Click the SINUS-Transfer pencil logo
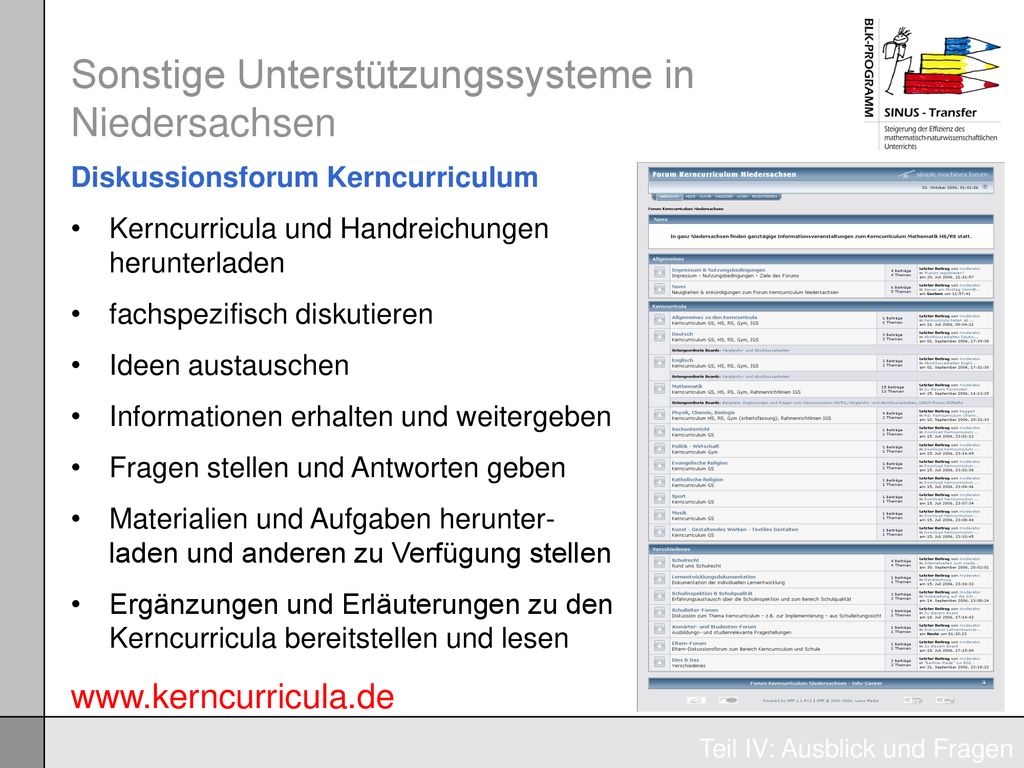This screenshot has height=768, width=1024. pyautogui.click(x=941, y=62)
